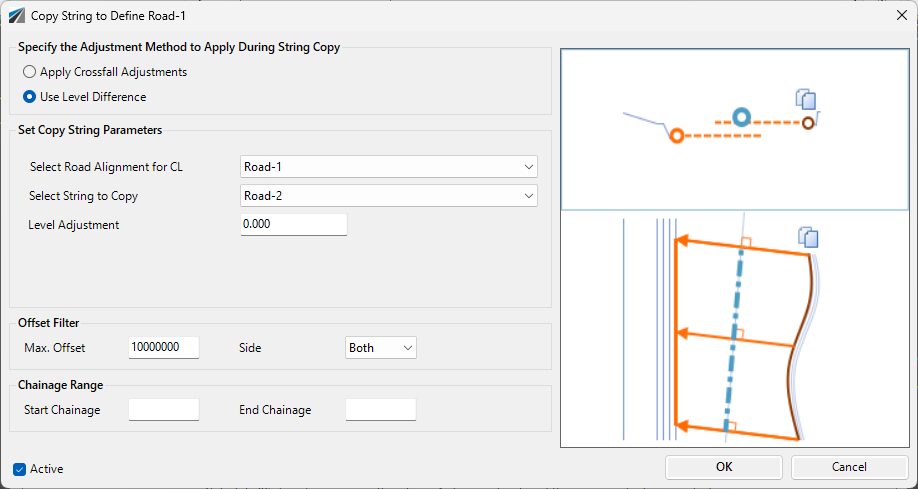Viewport: 918px width, 489px height.
Task: Open Select Road Alignment for CL dropdown
Action: [x=389, y=167]
